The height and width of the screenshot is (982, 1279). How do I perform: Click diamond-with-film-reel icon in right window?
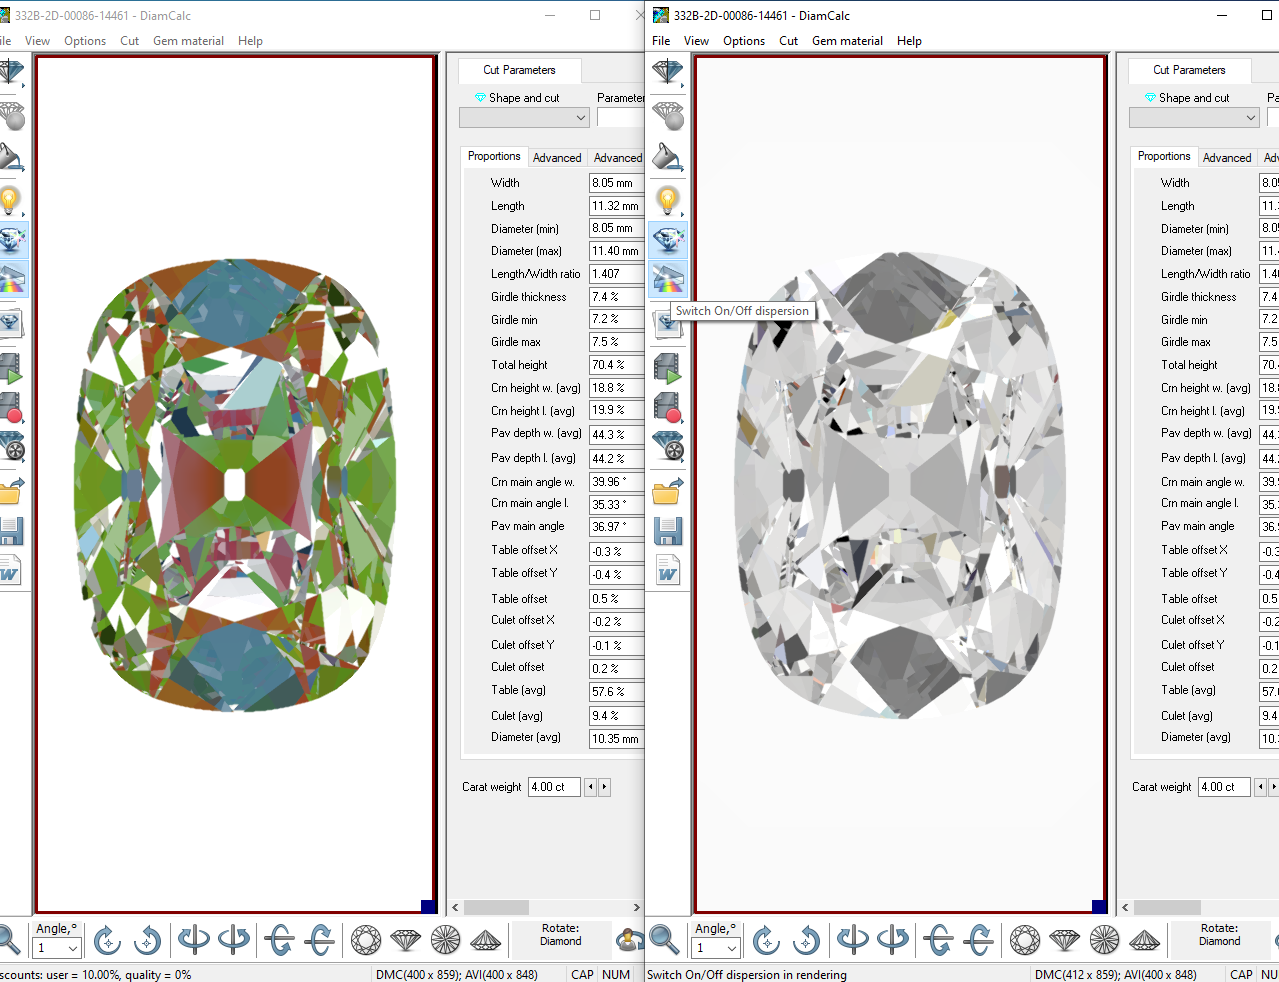(x=667, y=446)
